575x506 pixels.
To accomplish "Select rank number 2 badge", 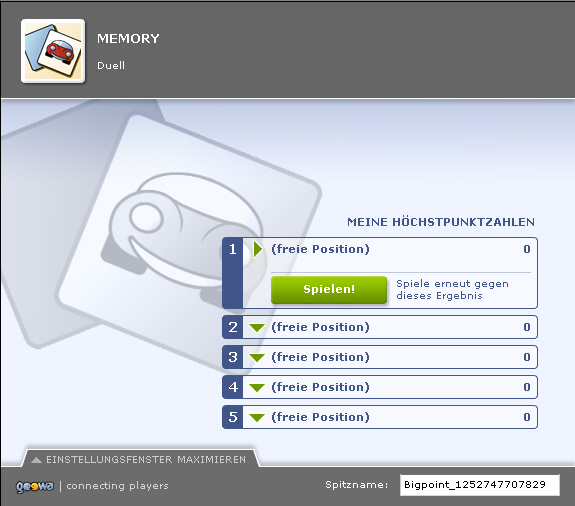I will pos(232,327).
